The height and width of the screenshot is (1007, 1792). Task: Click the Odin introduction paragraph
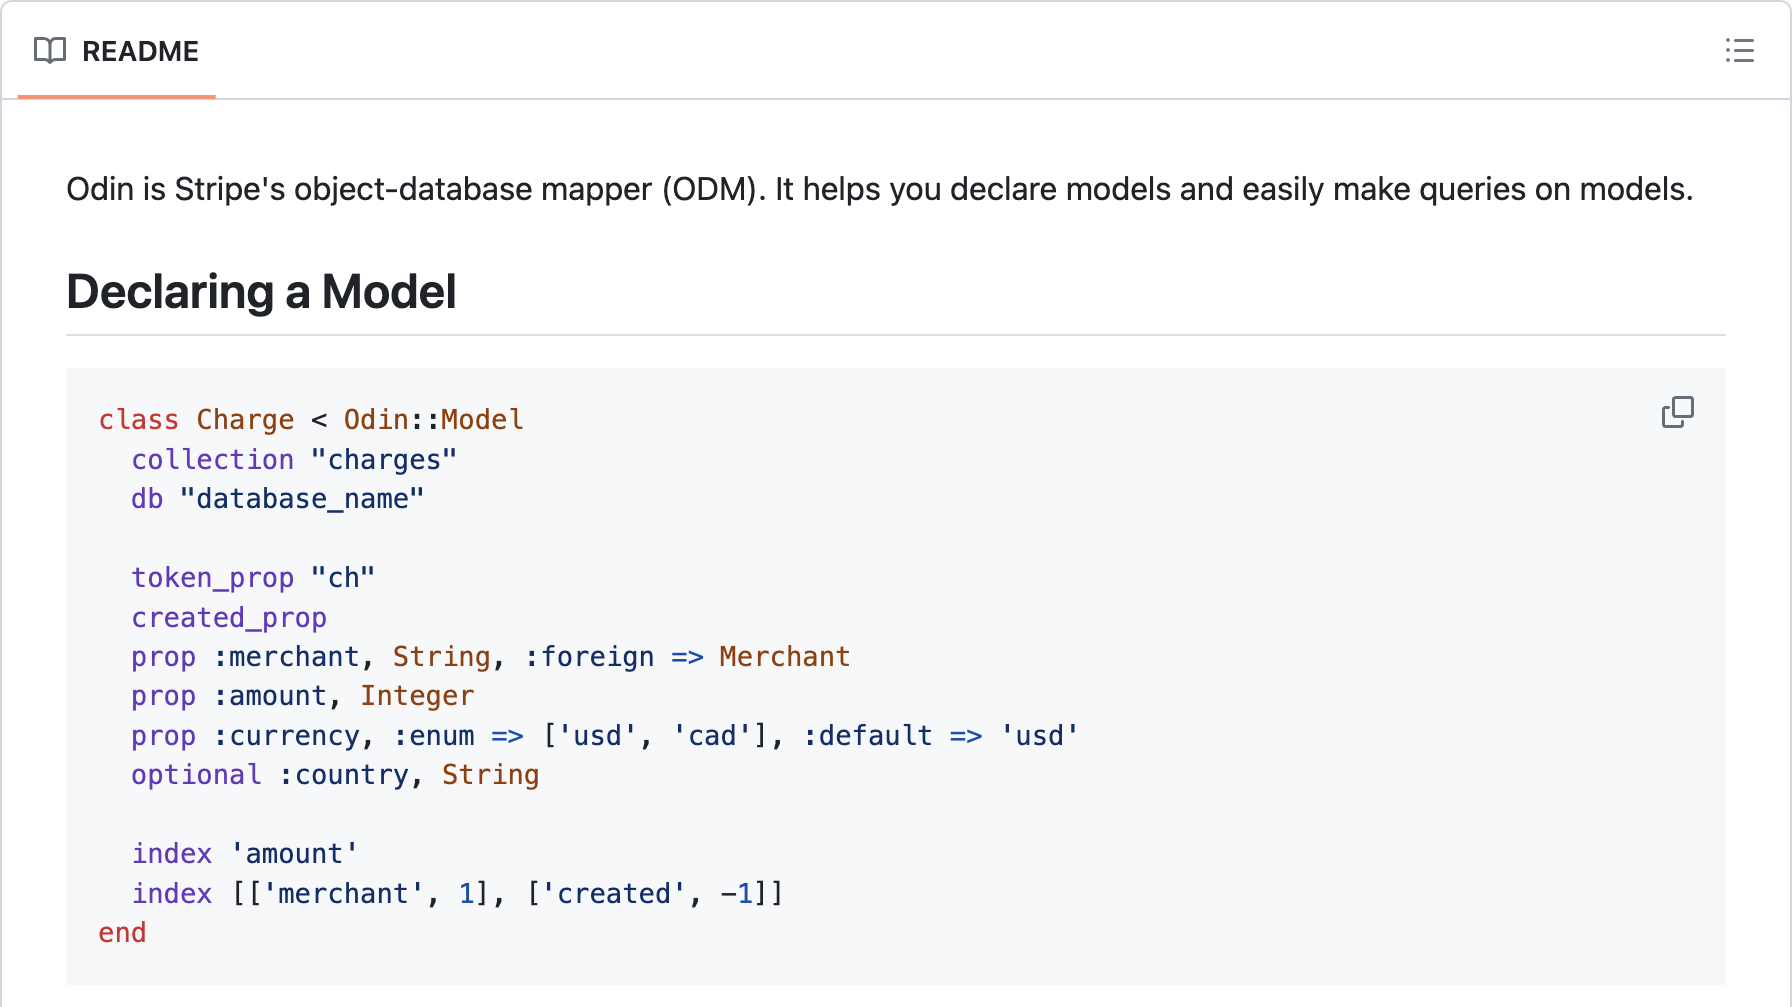coord(879,189)
